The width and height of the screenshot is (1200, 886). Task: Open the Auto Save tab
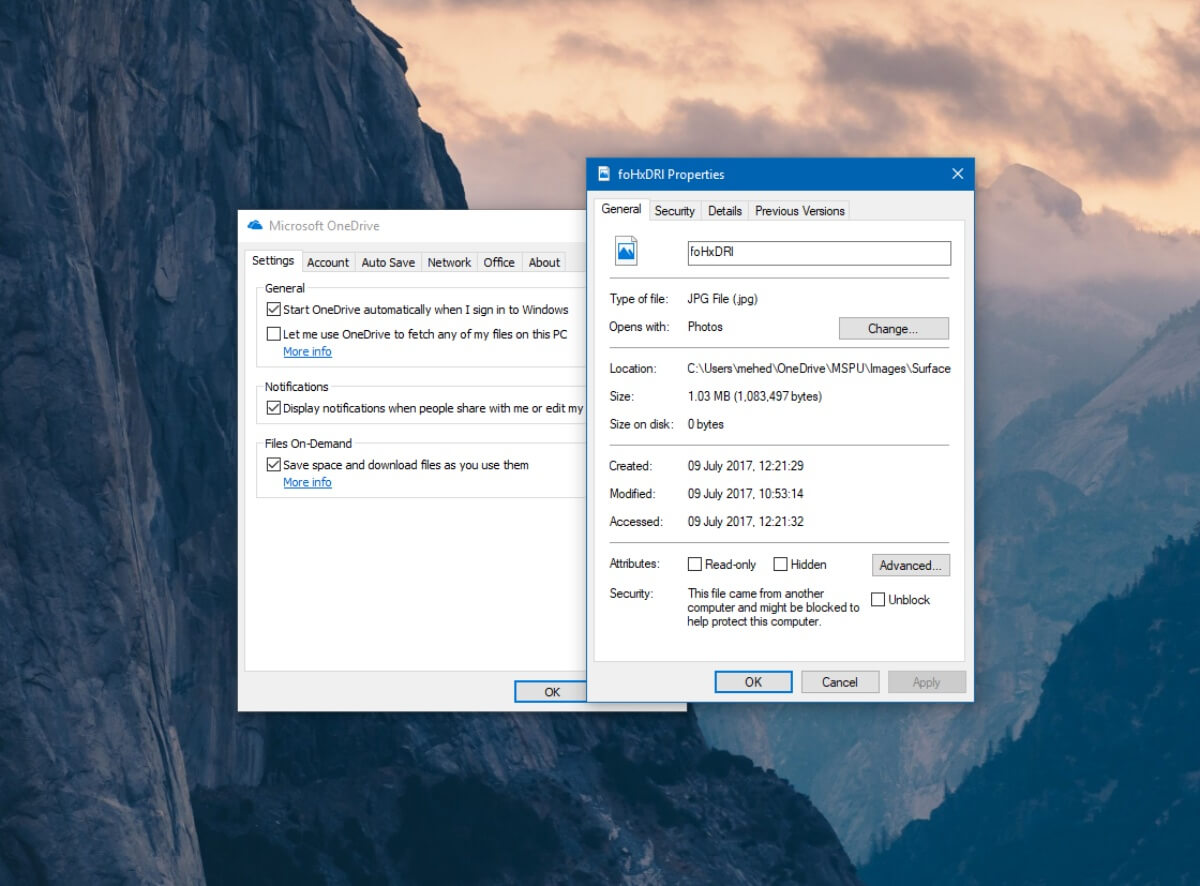pyautogui.click(x=388, y=262)
